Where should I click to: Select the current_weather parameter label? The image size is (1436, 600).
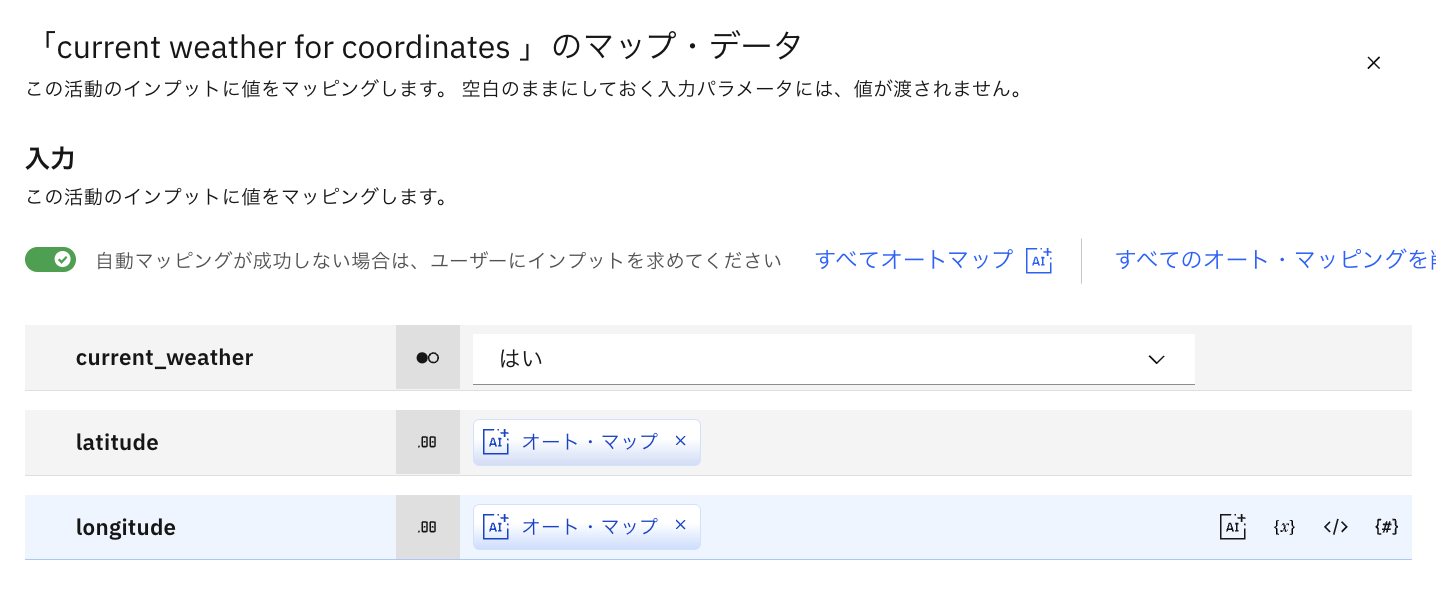tap(164, 357)
